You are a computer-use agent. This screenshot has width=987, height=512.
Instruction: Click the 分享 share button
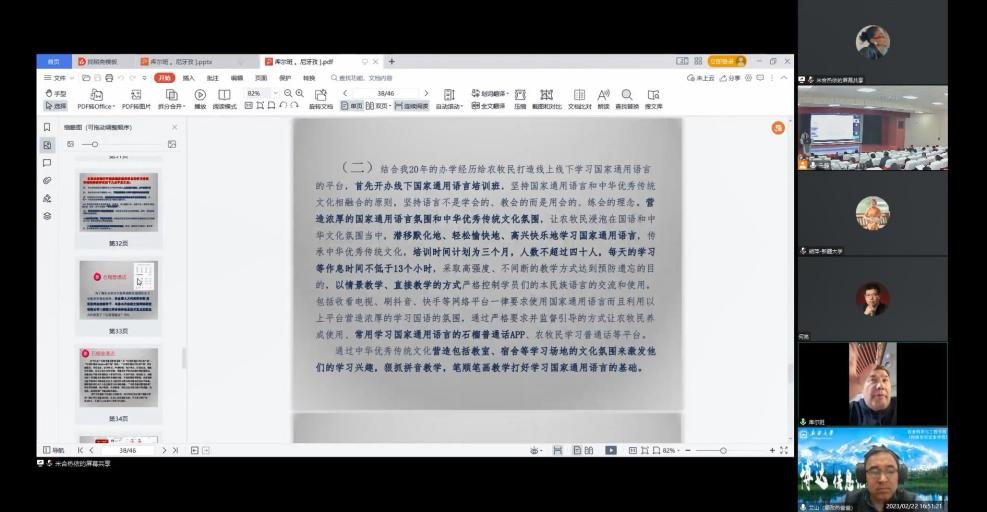click(x=730, y=77)
